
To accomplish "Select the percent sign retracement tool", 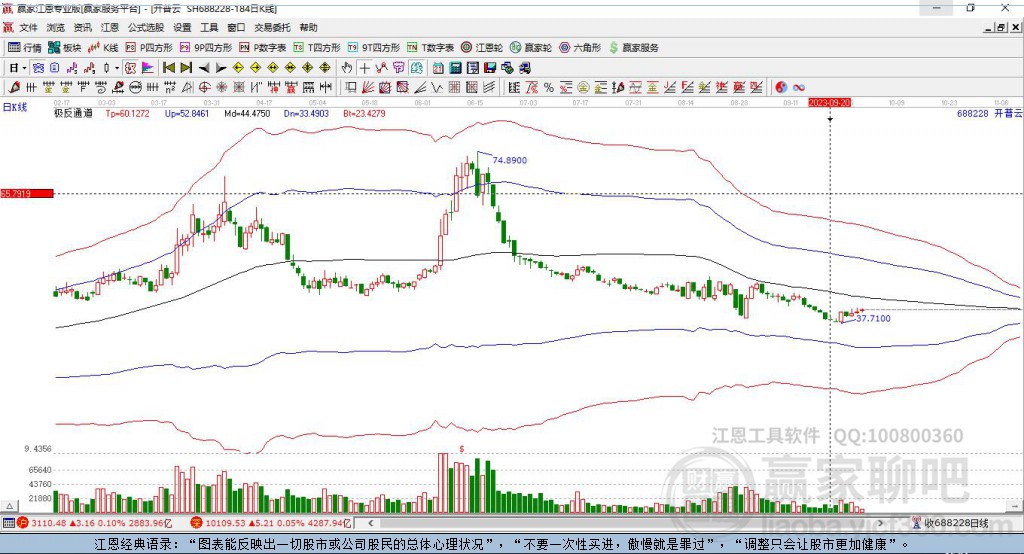I will point(549,87).
